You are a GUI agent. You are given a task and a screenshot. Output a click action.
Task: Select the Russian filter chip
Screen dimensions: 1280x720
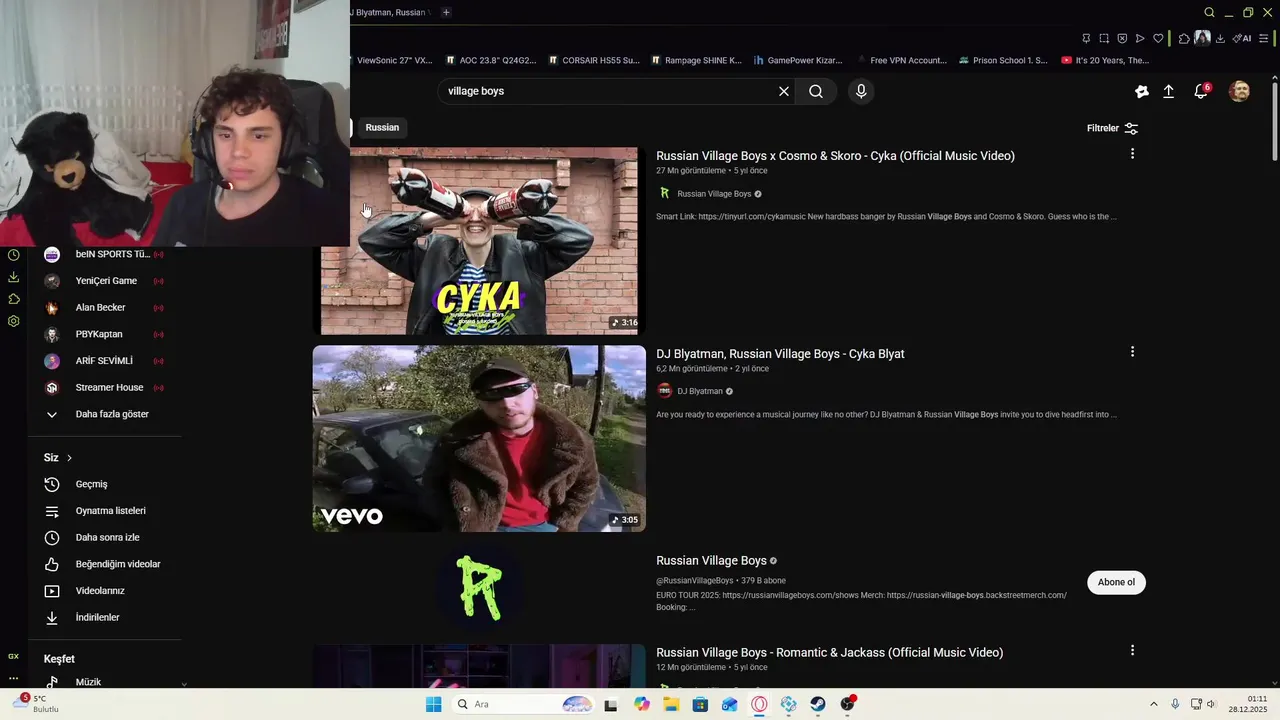[x=382, y=127]
